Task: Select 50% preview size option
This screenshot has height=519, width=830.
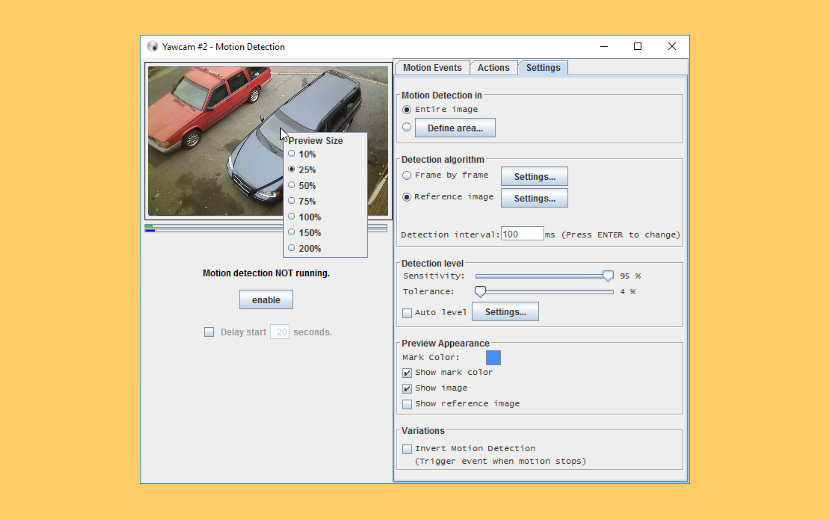Action: pyautogui.click(x=307, y=186)
